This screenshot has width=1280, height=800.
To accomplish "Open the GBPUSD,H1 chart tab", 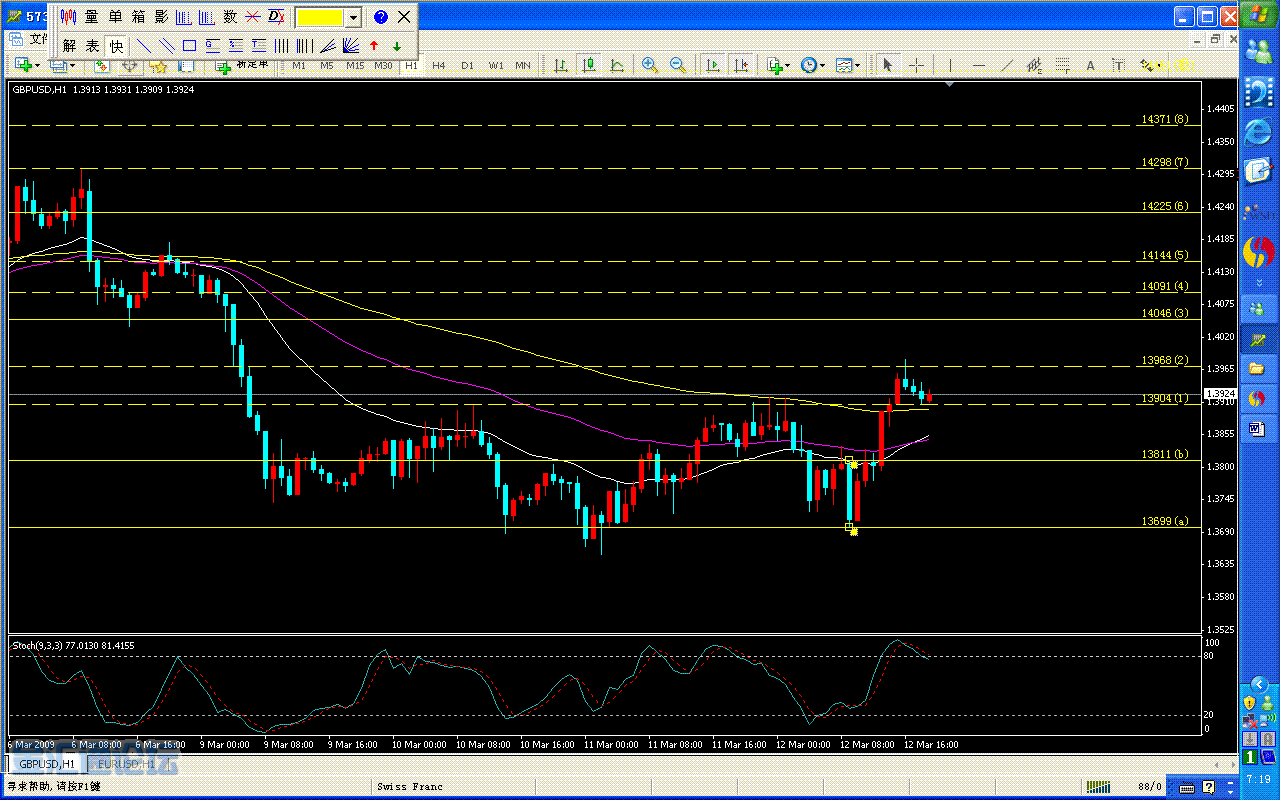I will click(47, 765).
